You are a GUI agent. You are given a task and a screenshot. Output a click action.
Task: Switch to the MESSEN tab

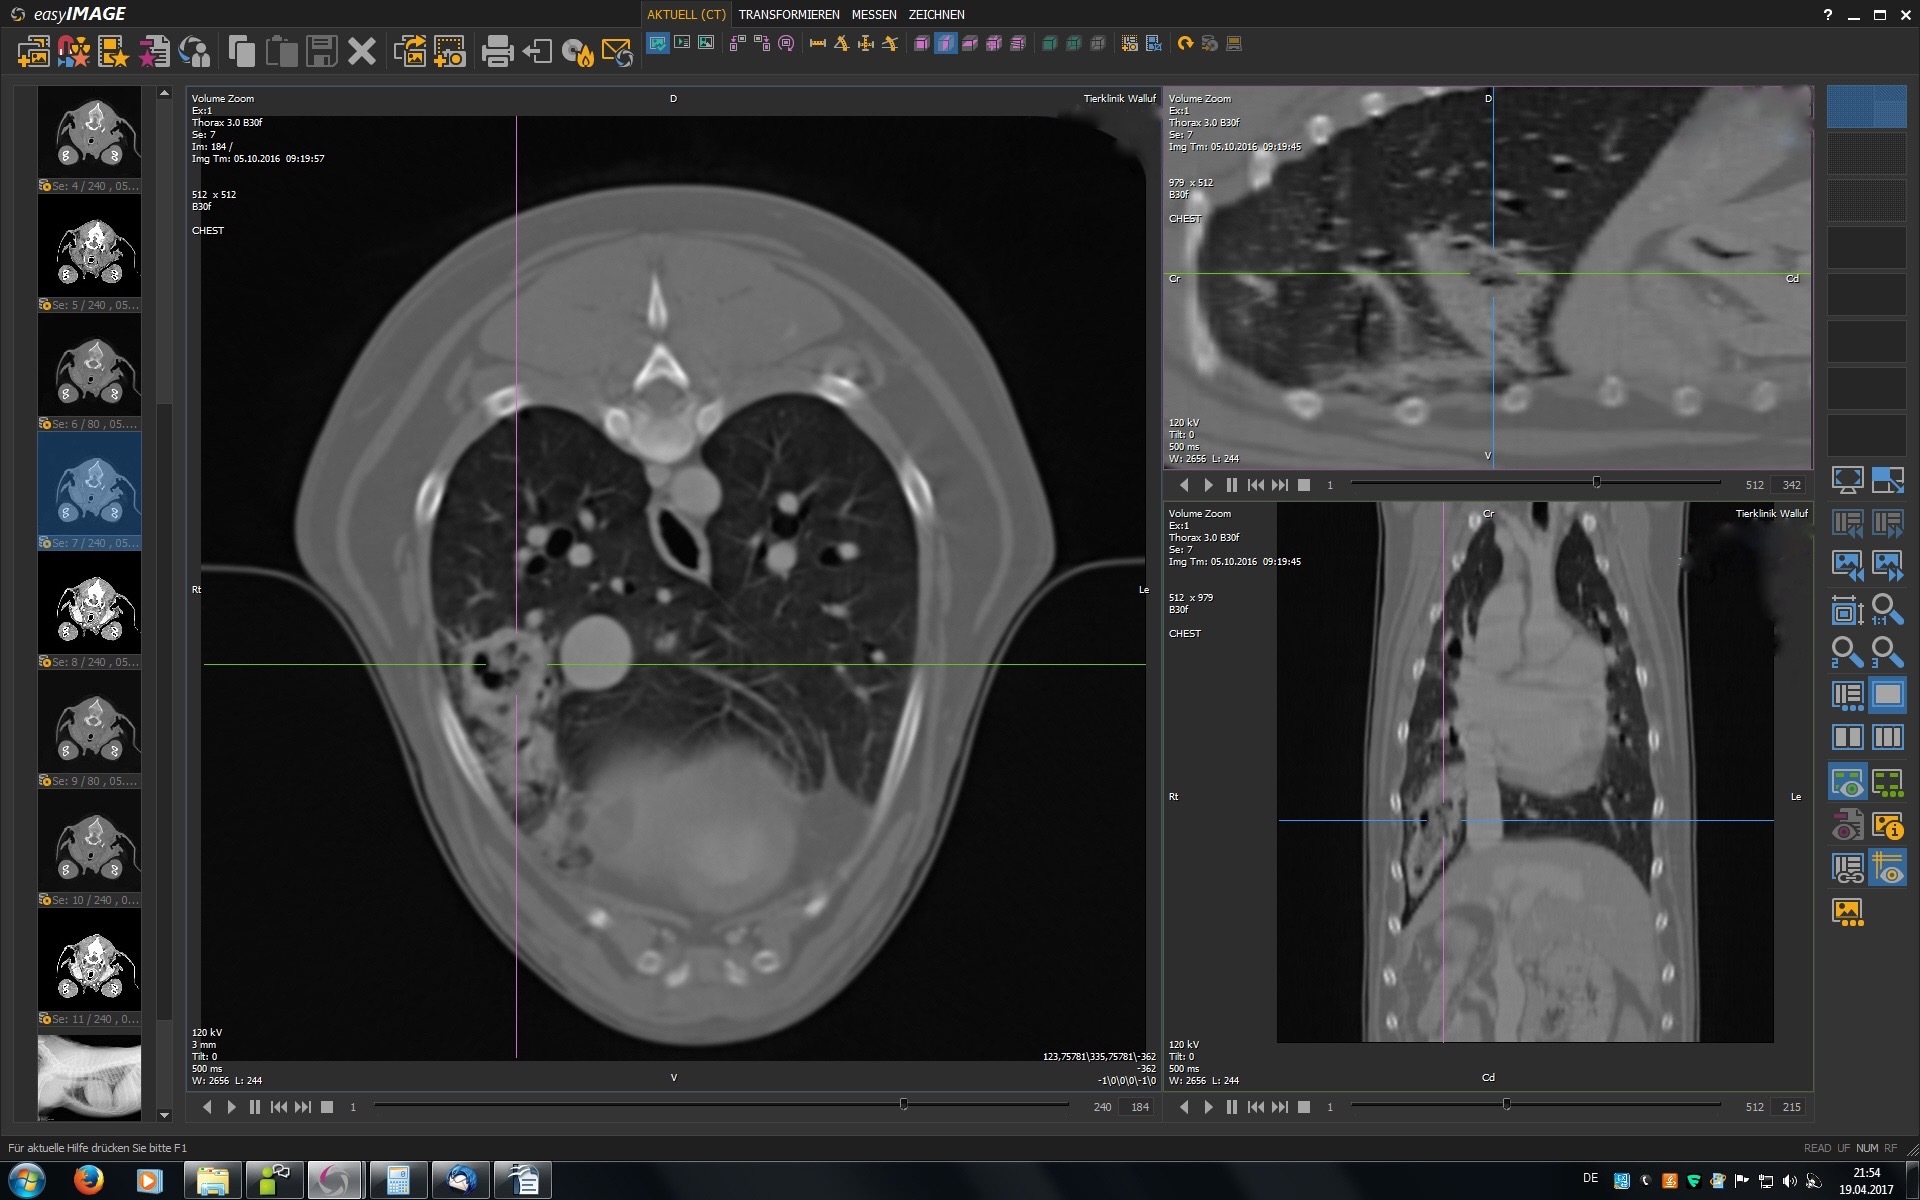point(874,14)
